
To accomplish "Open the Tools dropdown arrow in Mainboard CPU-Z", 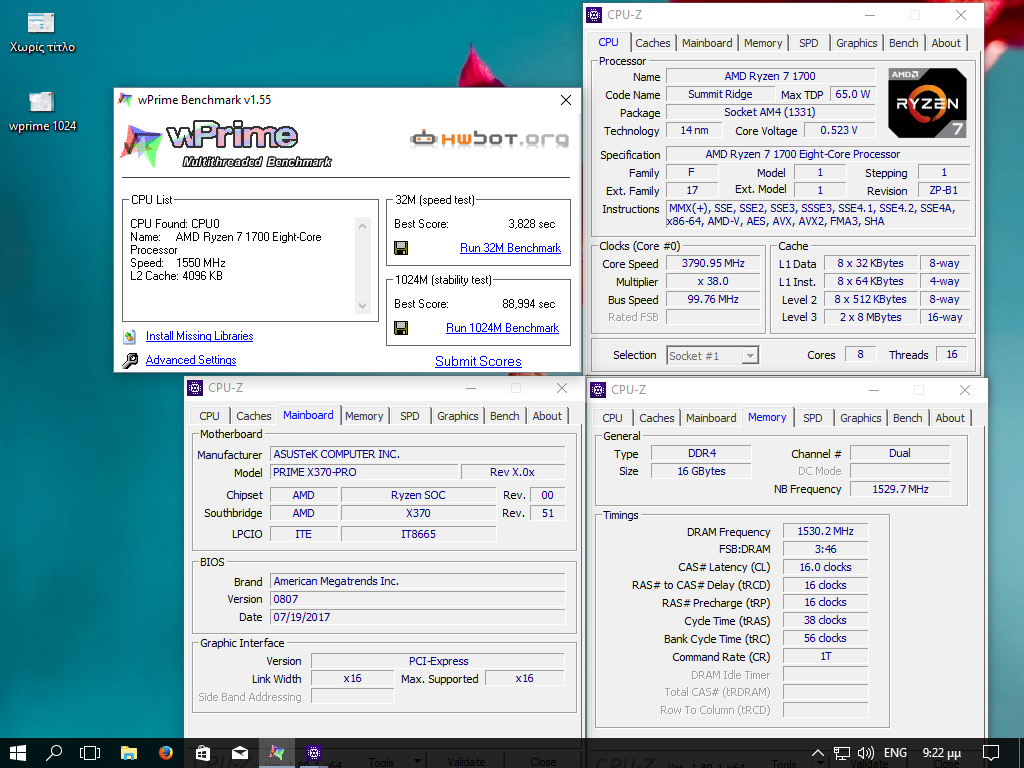I will (x=415, y=761).
